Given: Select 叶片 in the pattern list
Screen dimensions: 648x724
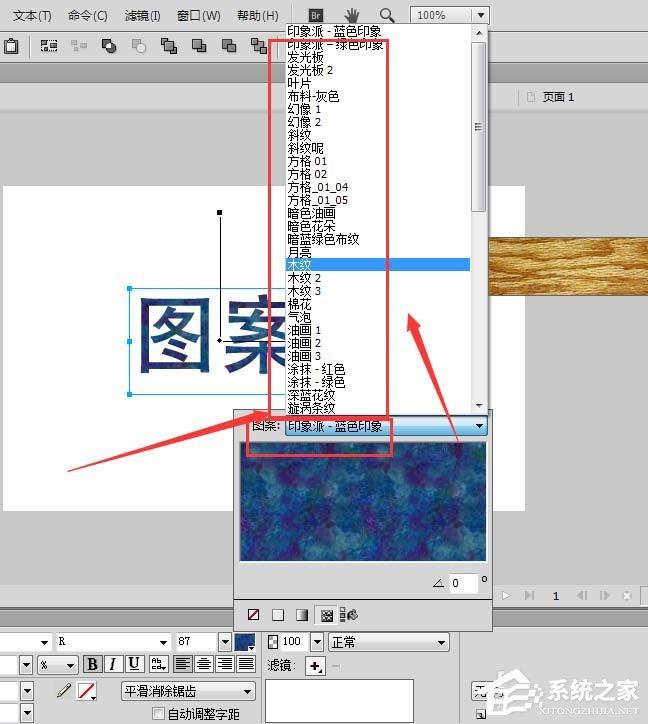Looking at the screenshot, I should click(x=378, y=83).
